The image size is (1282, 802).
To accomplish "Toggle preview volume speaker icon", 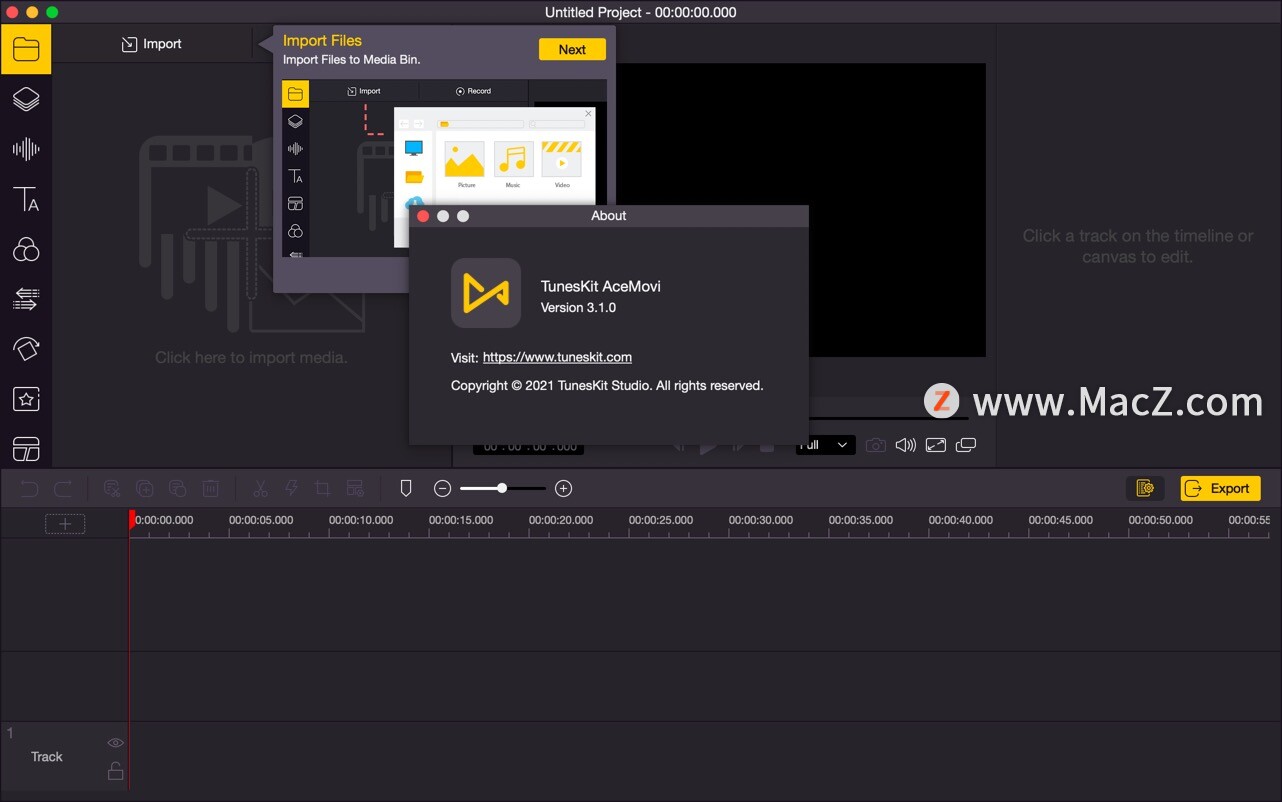I will (906, 445).
